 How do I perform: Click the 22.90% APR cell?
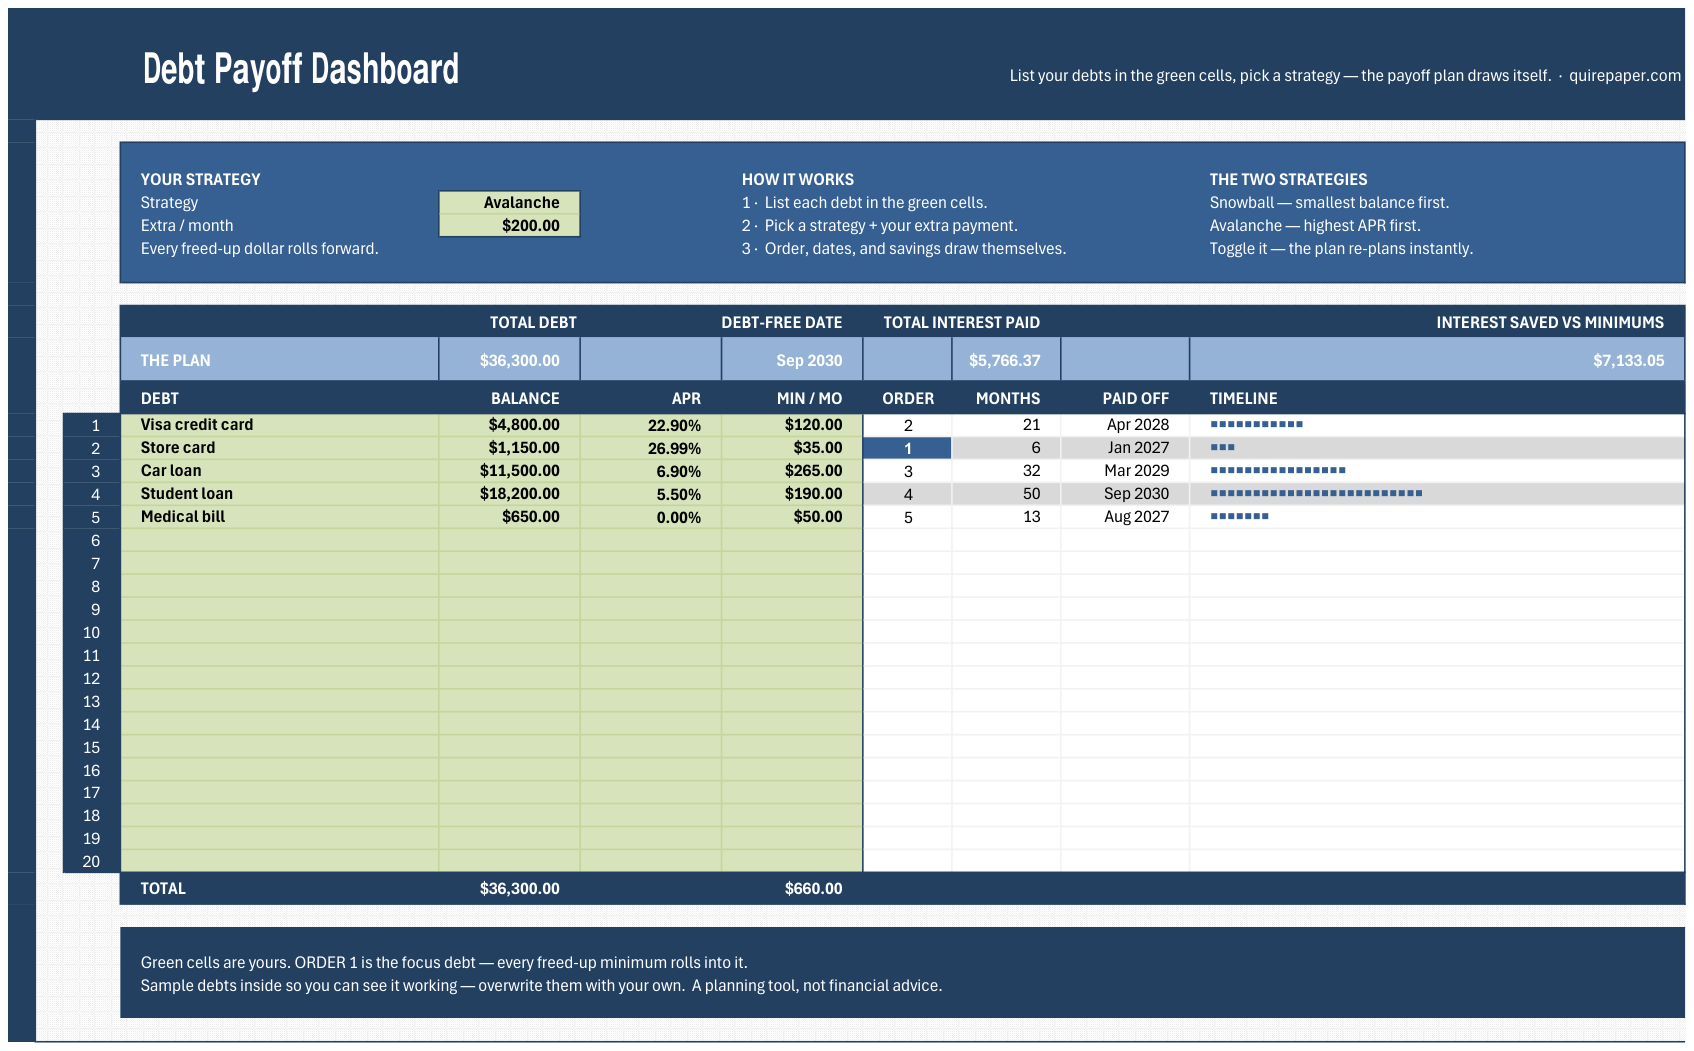coord(651,425)
